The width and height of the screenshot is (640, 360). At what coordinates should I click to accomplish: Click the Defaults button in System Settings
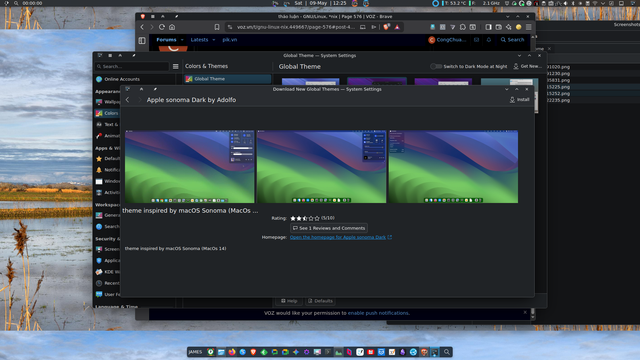[320, 301]
